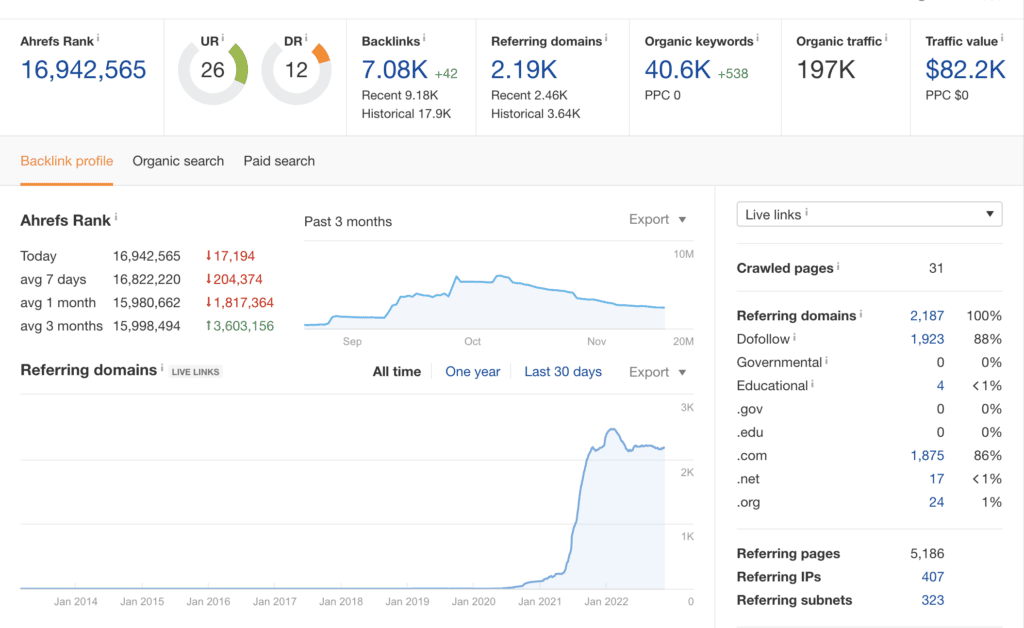Image resolution: width=1024 pixels, height=628 pixels.
Task: Click info icon beside top Referring domains metric
Action: 606,39
